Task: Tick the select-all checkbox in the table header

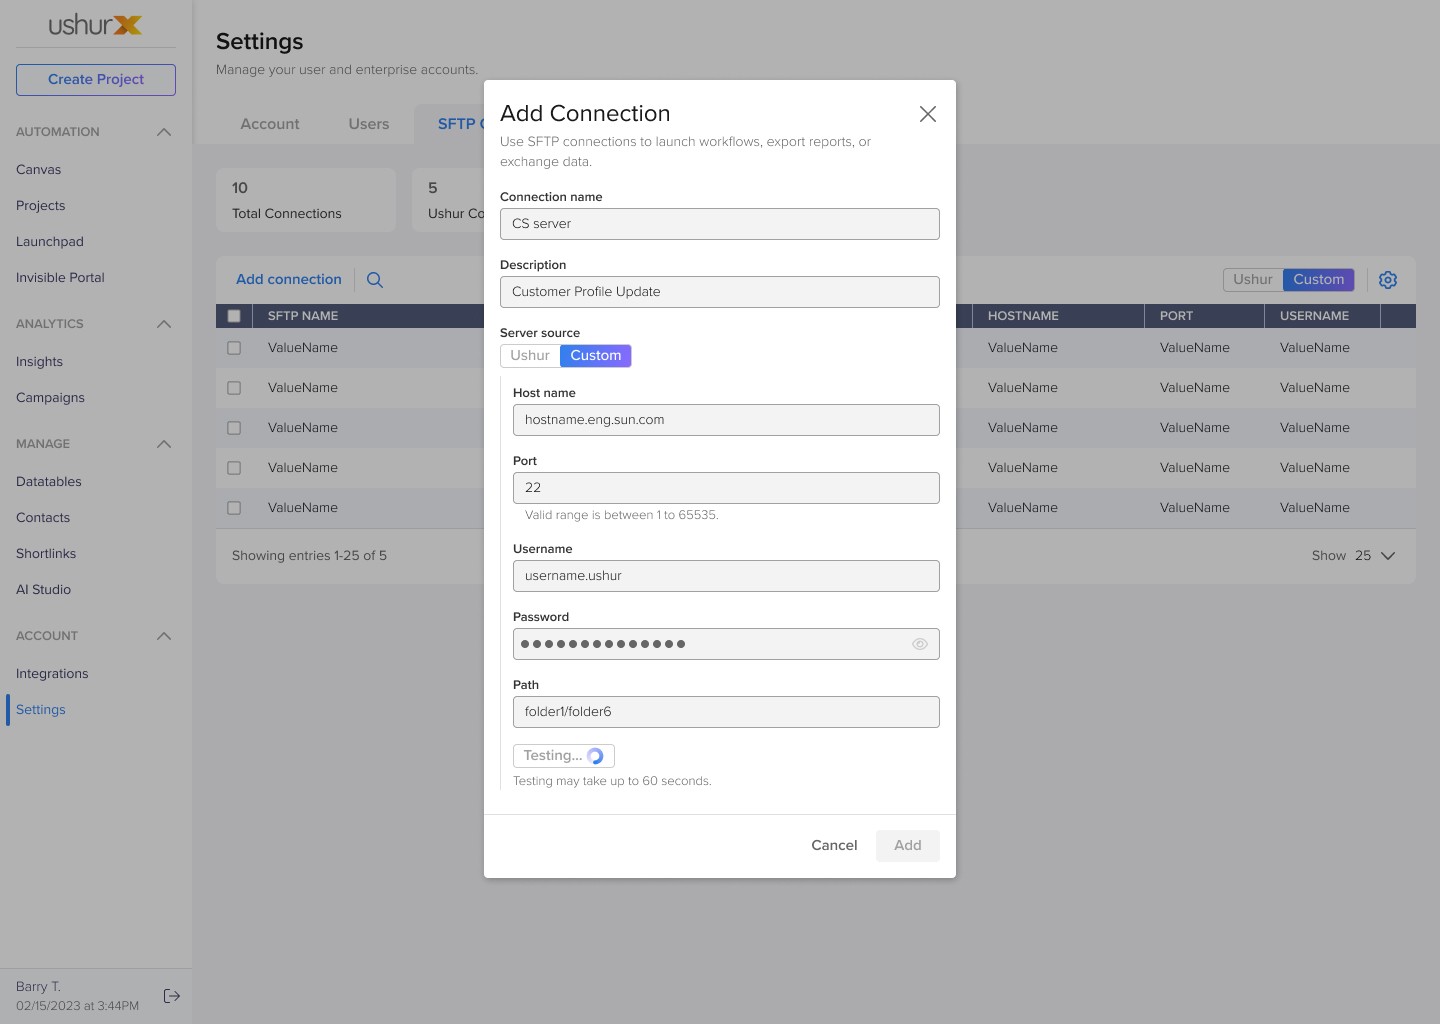Action: point(234,316)
